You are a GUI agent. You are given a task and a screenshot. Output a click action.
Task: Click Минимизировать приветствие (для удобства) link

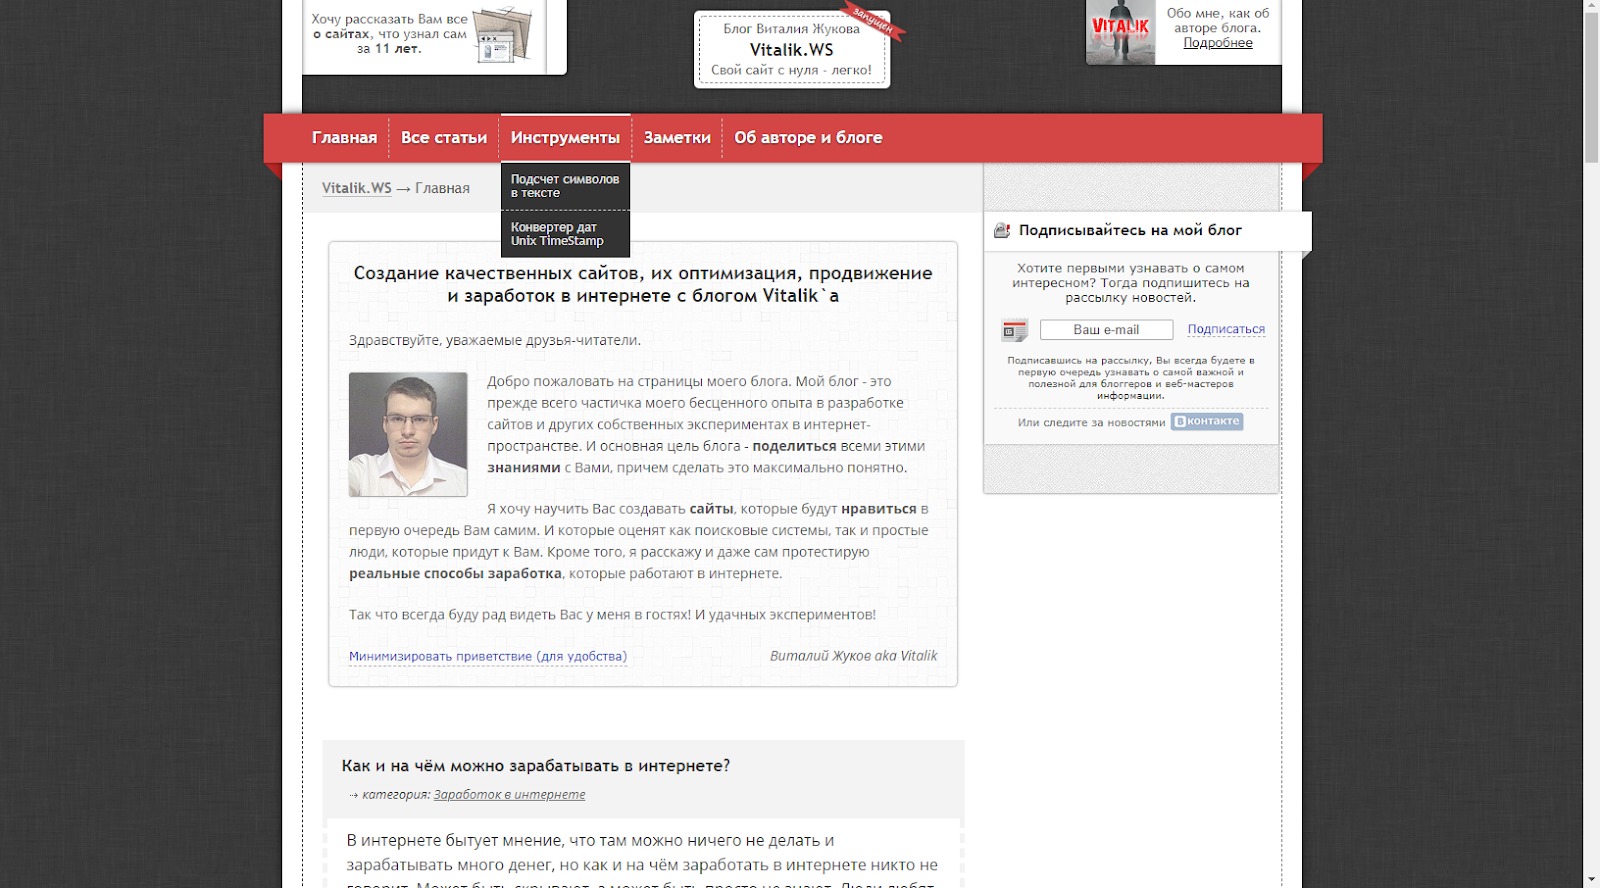coord(488,656)
